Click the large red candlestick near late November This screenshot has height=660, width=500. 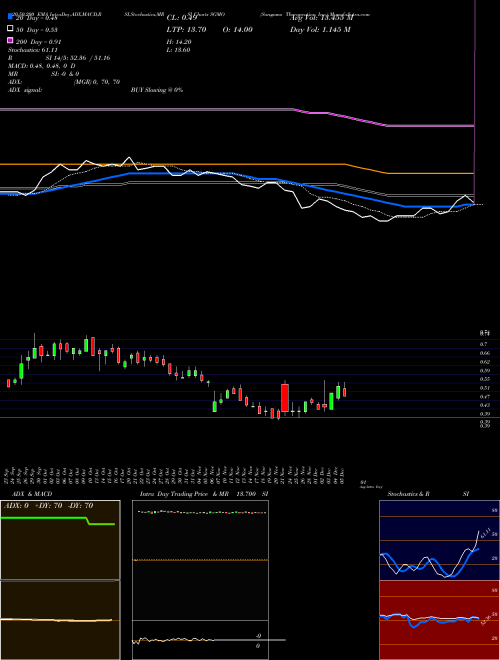285,398
